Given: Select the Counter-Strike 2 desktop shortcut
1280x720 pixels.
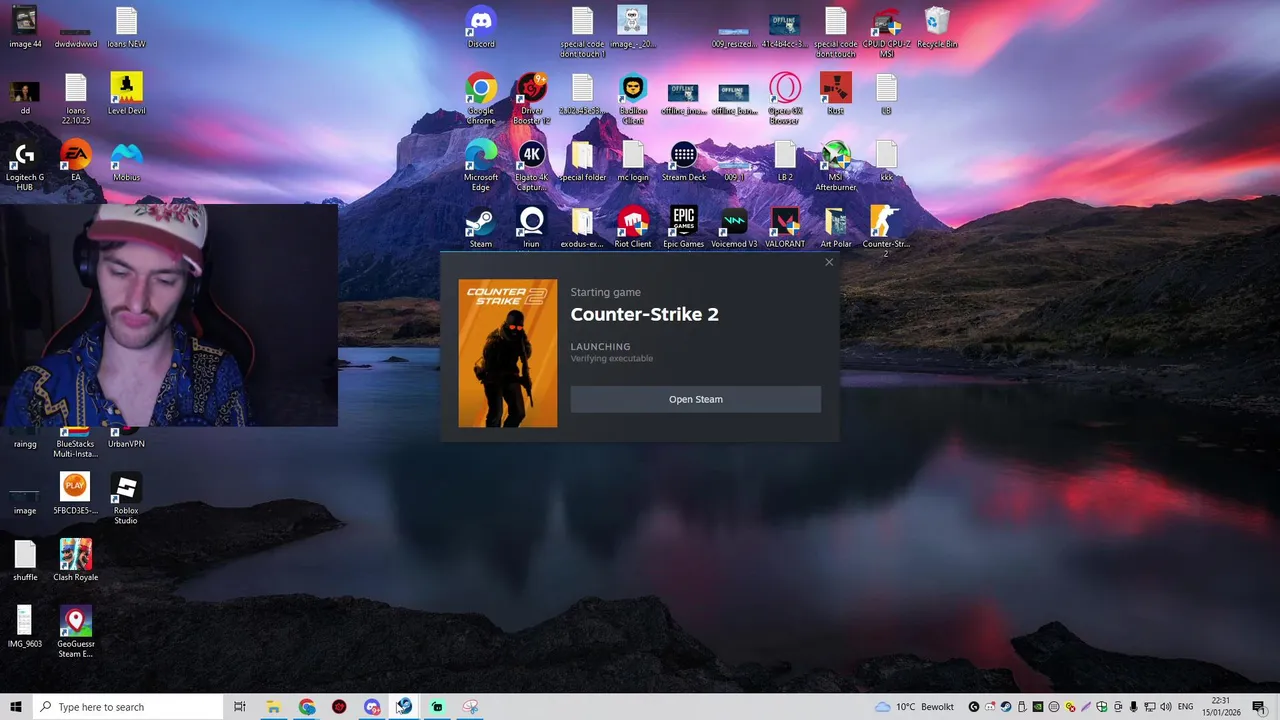Looking at the screenshot, I should click(886, 232).
